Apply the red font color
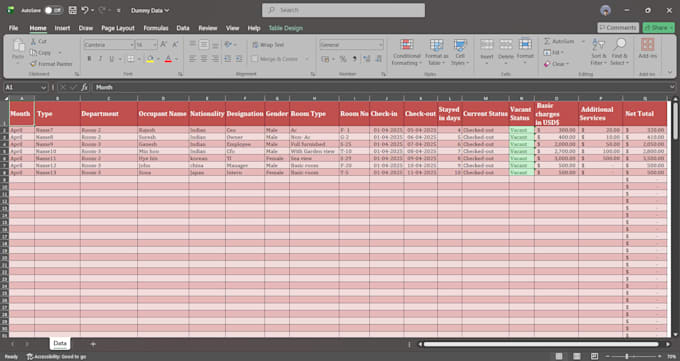The image size is (680, 361). click(168, 59)
